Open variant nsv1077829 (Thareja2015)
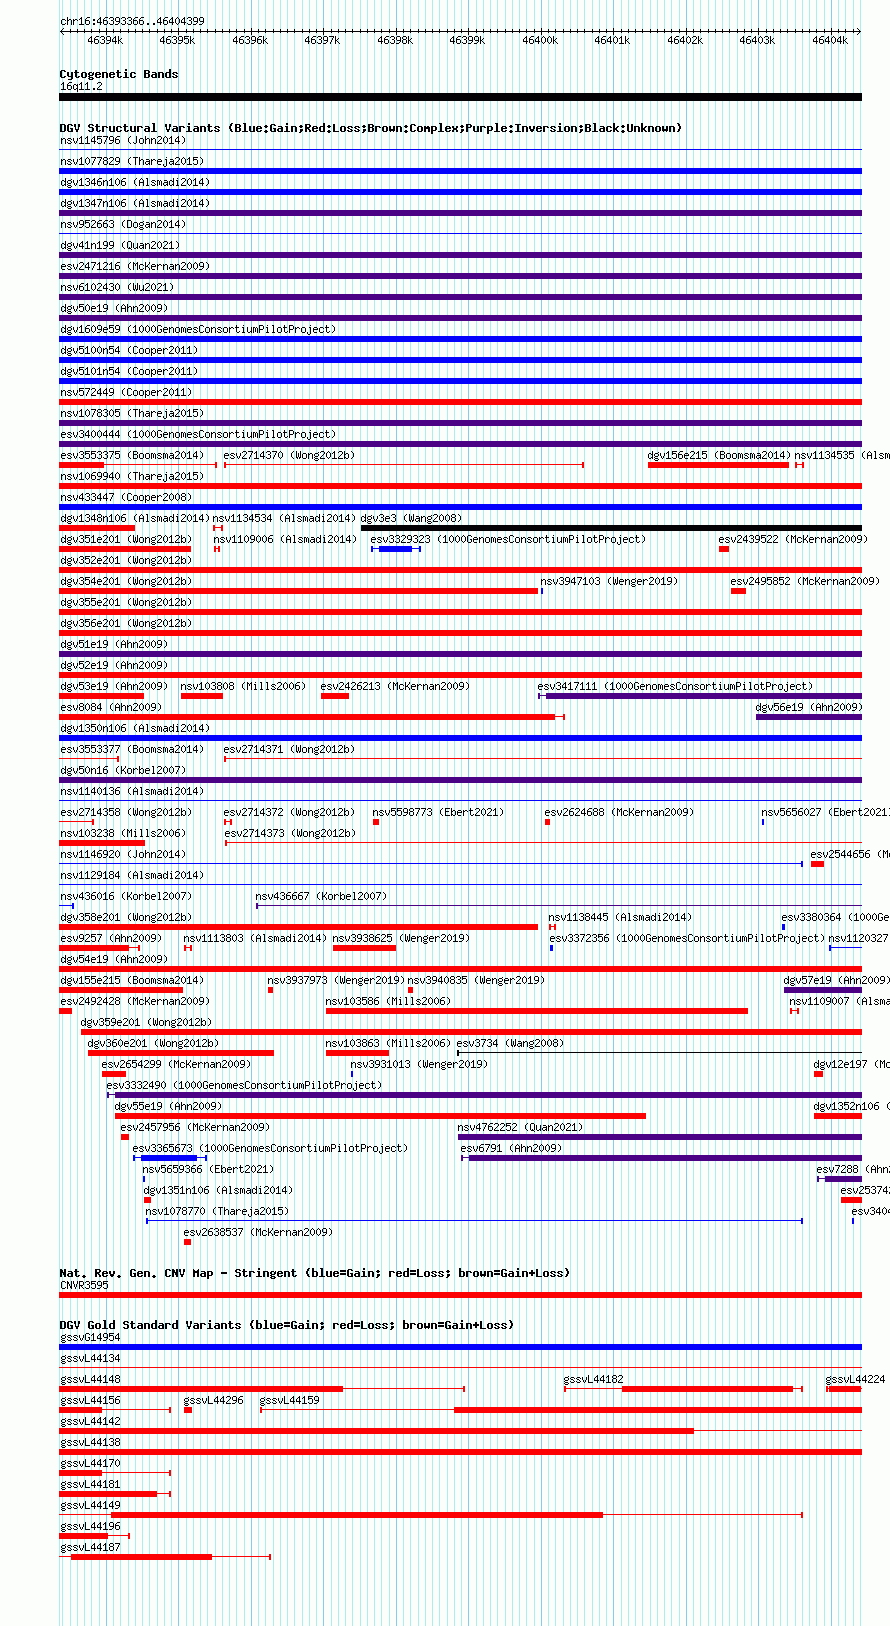This screenshot has width=890, height=1626. [132, 161]
